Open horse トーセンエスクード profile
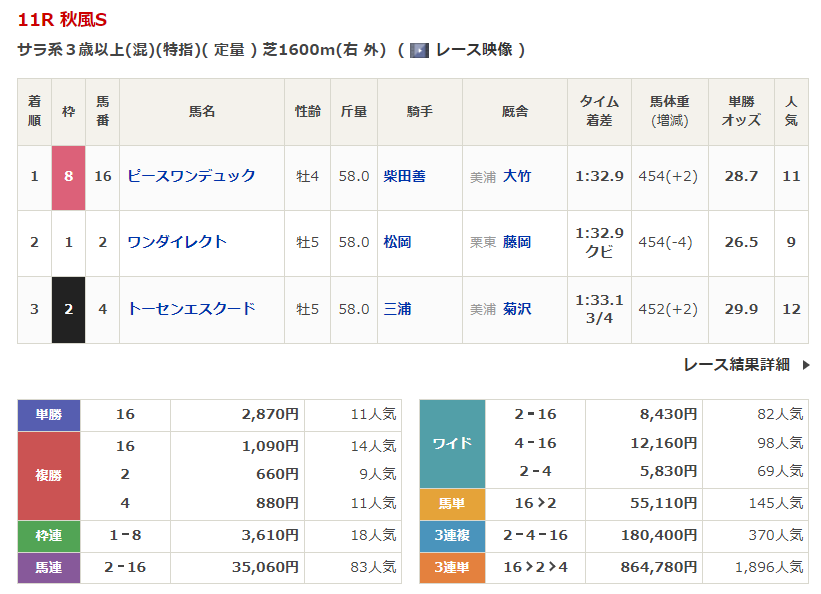The height and width of the screenshot is (594, 821). click(x=191, y=309)
